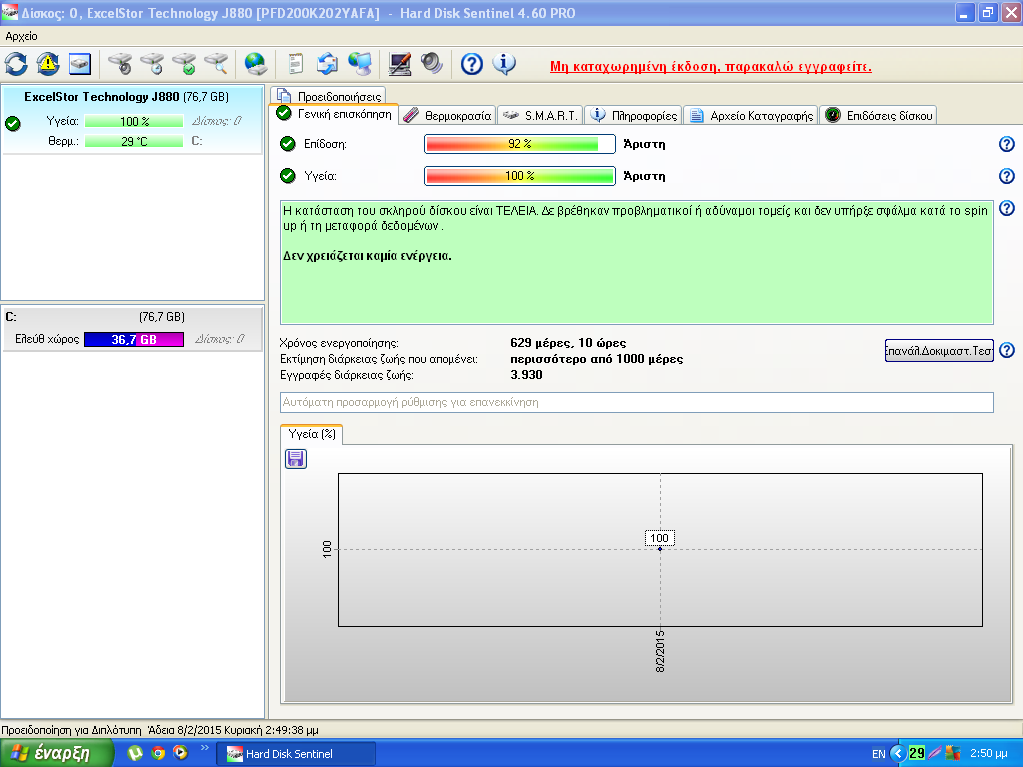Viewport: 1023px width, 767px height.
Task: Open configuration via monitor with screwdriver icon
Action: 399,64
